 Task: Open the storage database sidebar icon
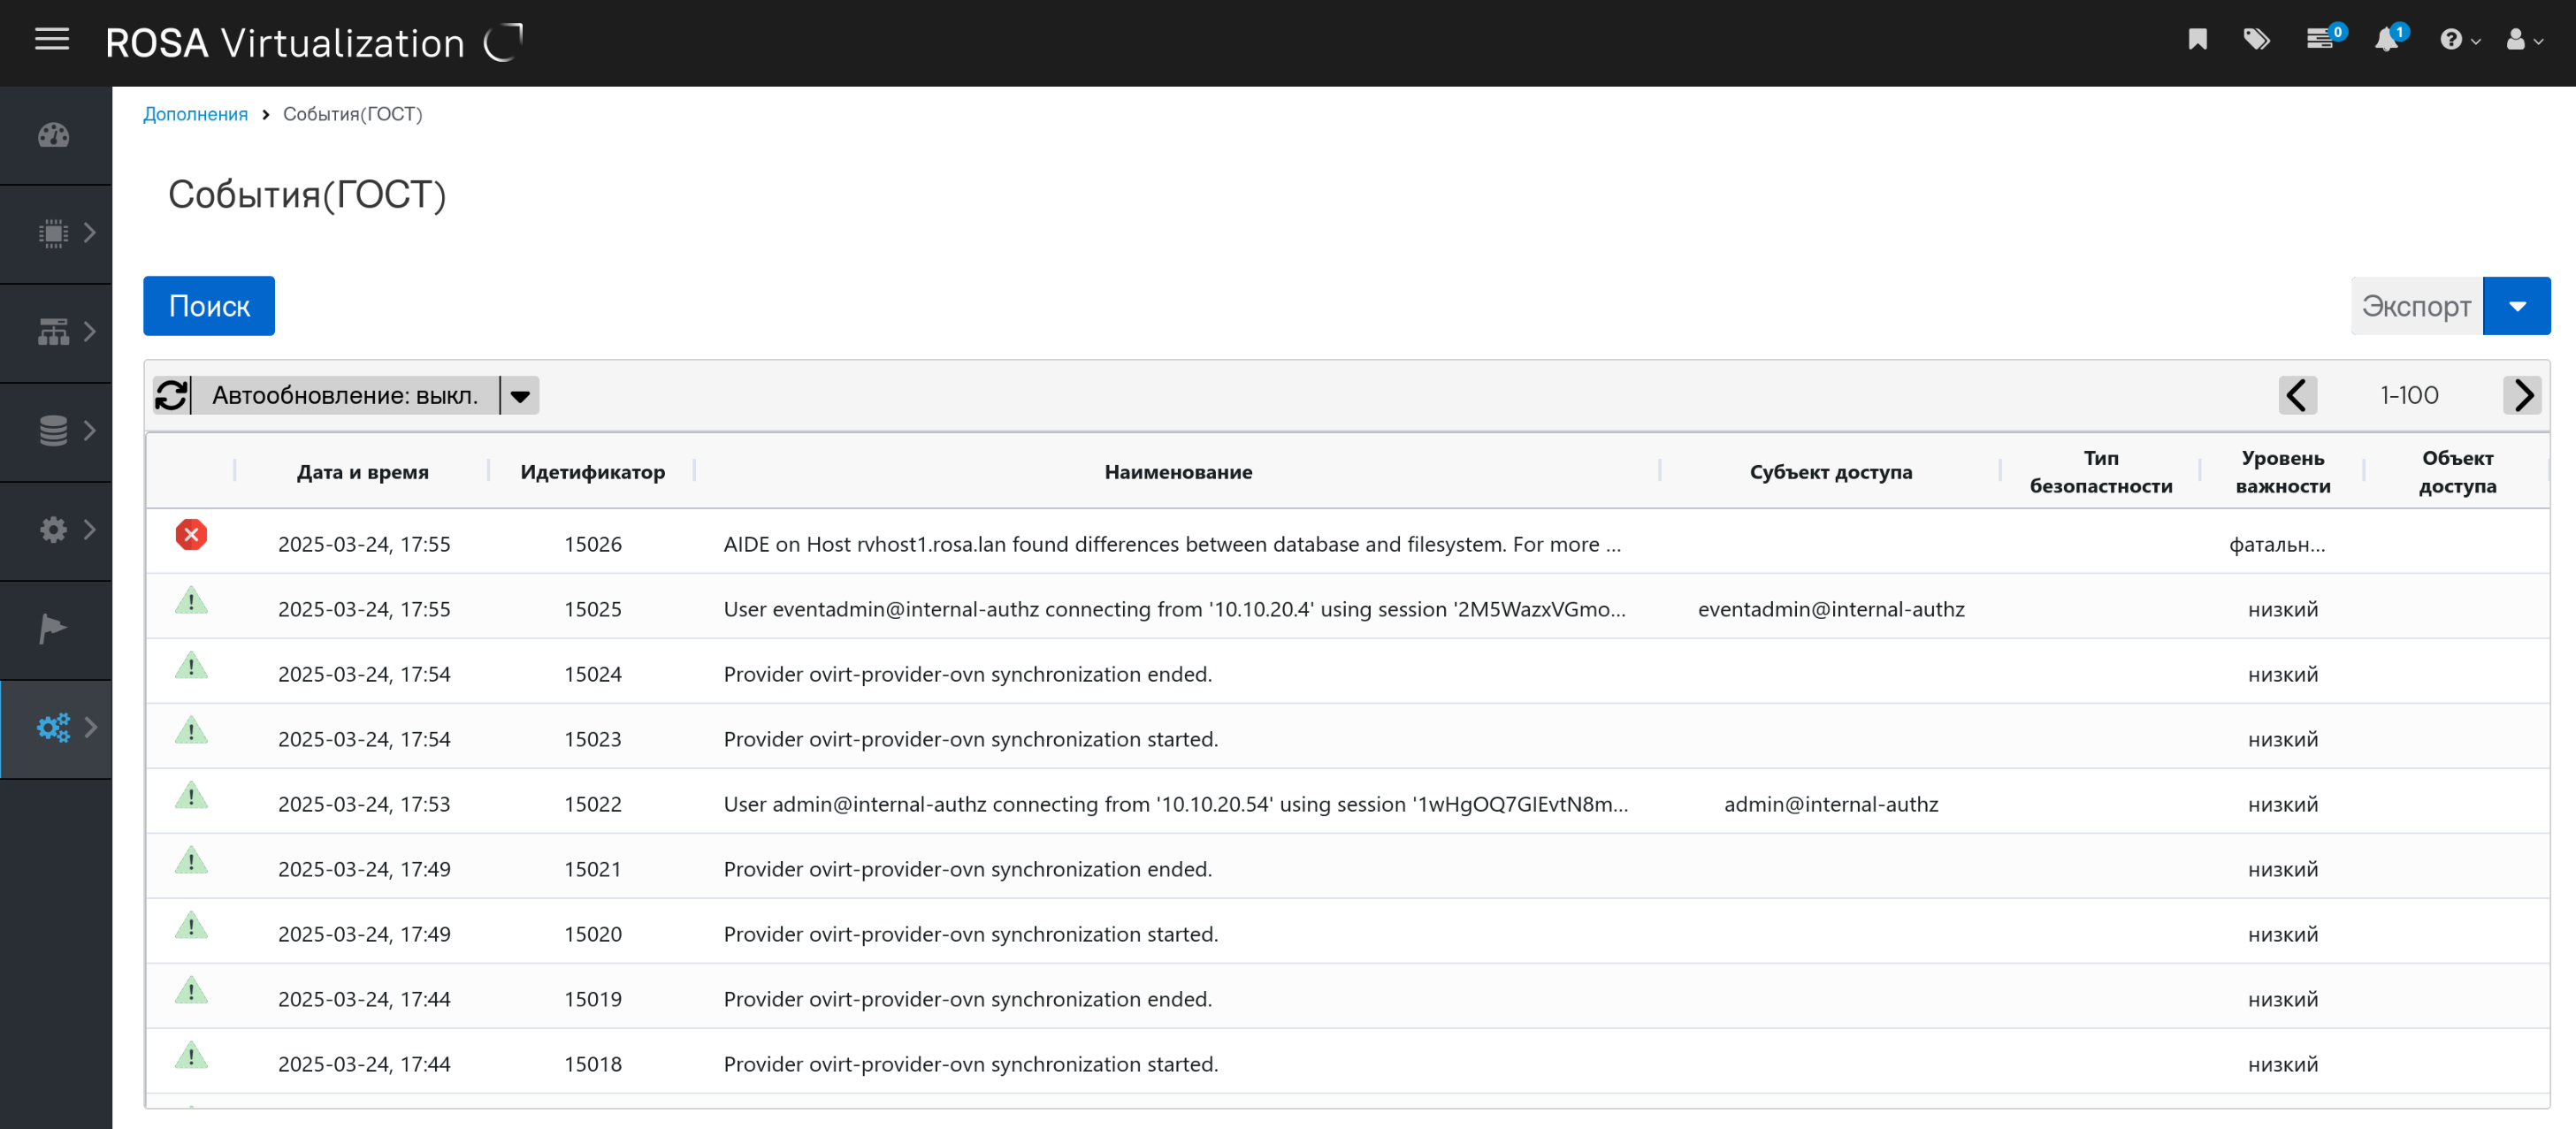click(x=54, y=431)
